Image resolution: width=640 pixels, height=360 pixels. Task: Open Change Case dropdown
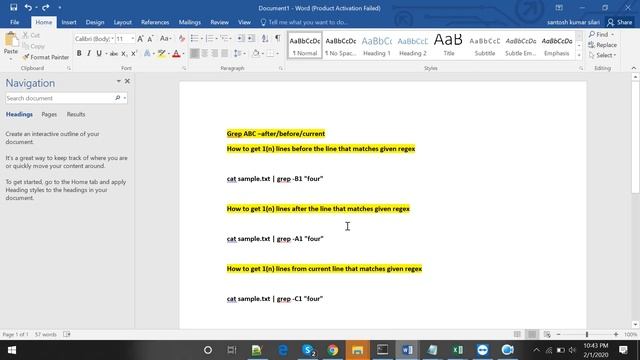(x=165, y=39)
